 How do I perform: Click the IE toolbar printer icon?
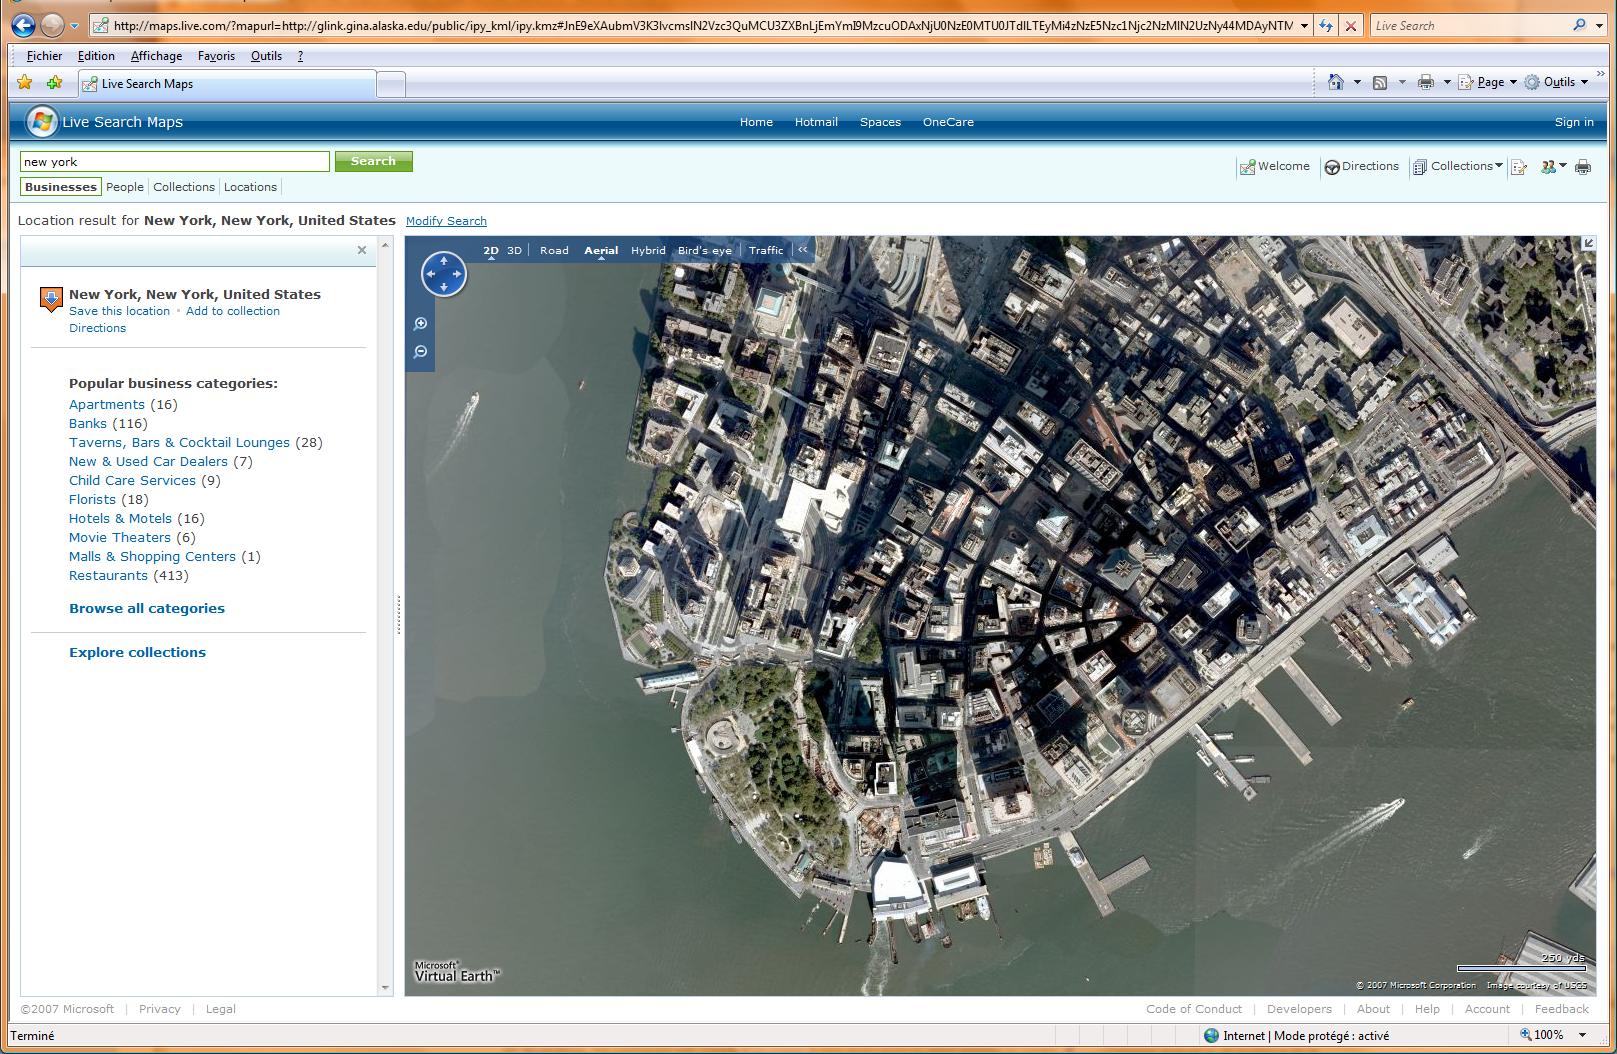tap(1426, 82)
